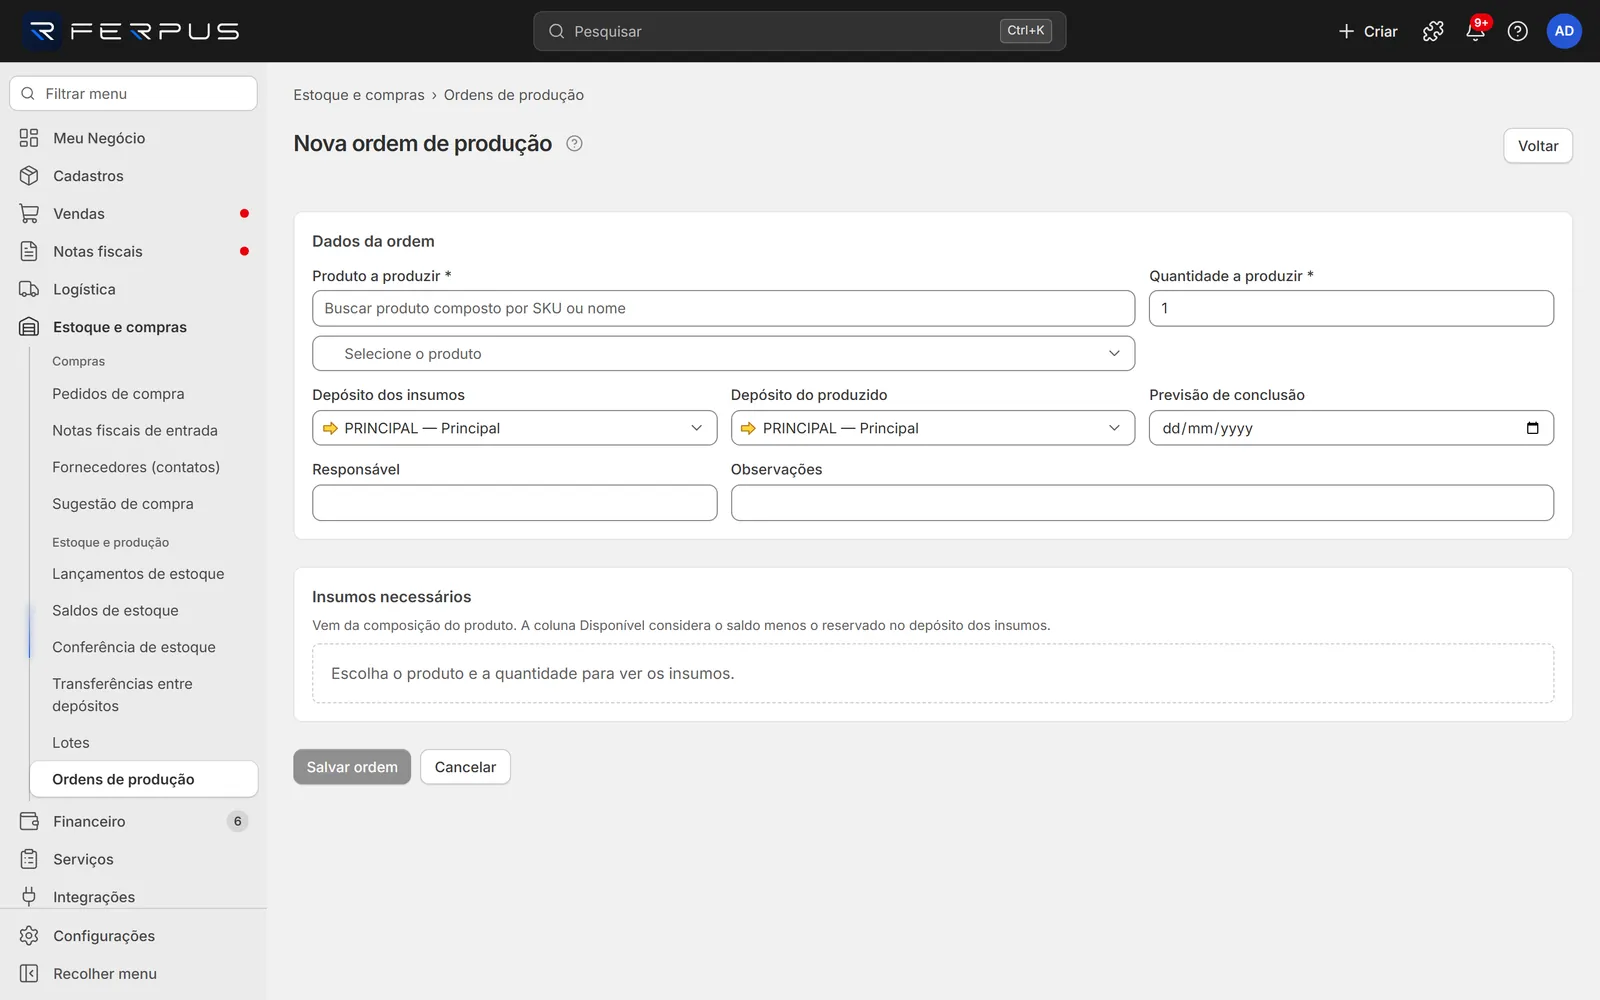Image resolution: width=1600 pixels, height=1000 pixels.
Task: Open the Selecione o produto dropdown
Action: [723, 353]
